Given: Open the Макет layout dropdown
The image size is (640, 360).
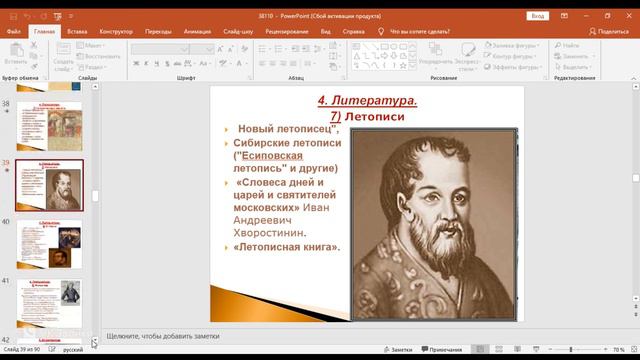Looking at the screenshot, I should point(91,45).
